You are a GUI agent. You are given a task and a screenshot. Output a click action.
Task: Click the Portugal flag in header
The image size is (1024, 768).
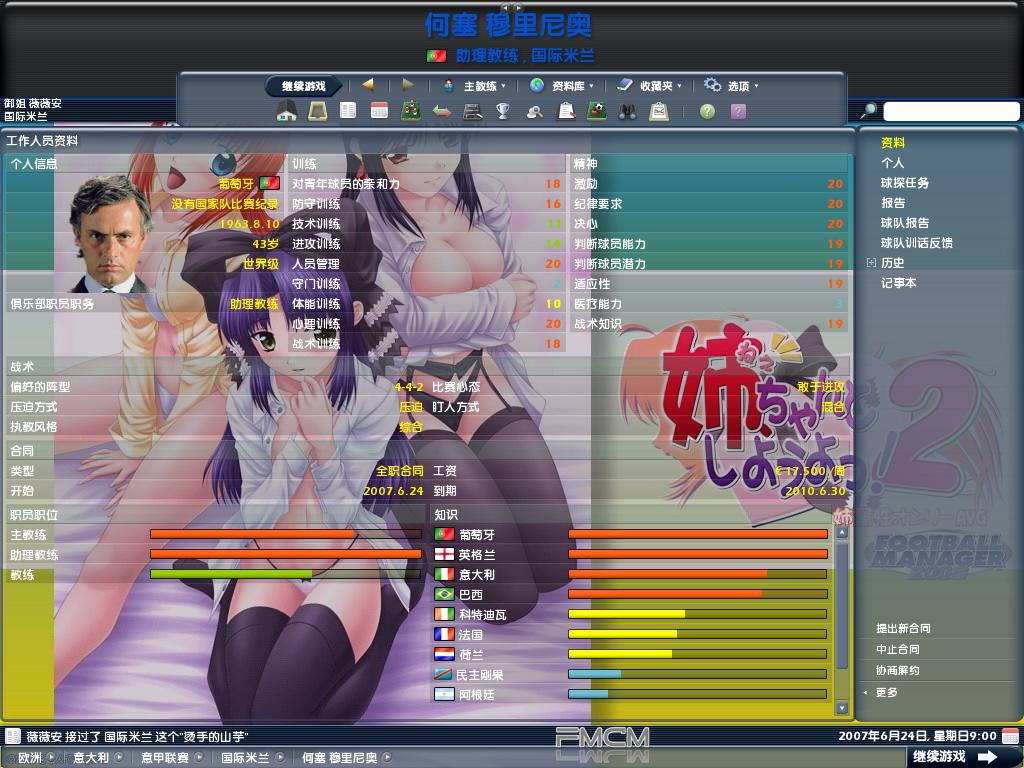tap(436, 56)
